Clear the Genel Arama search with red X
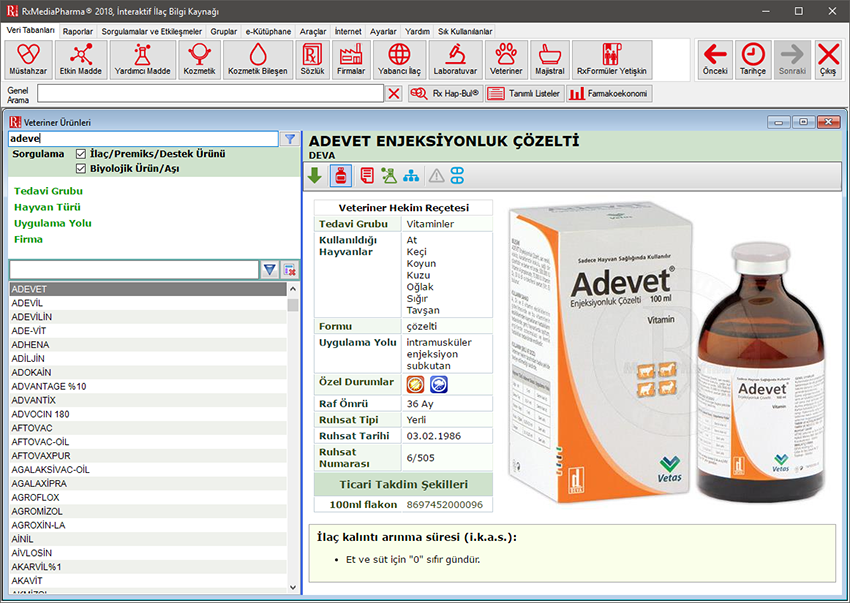The height and width of the screenshot is (603, 850). 394,93
